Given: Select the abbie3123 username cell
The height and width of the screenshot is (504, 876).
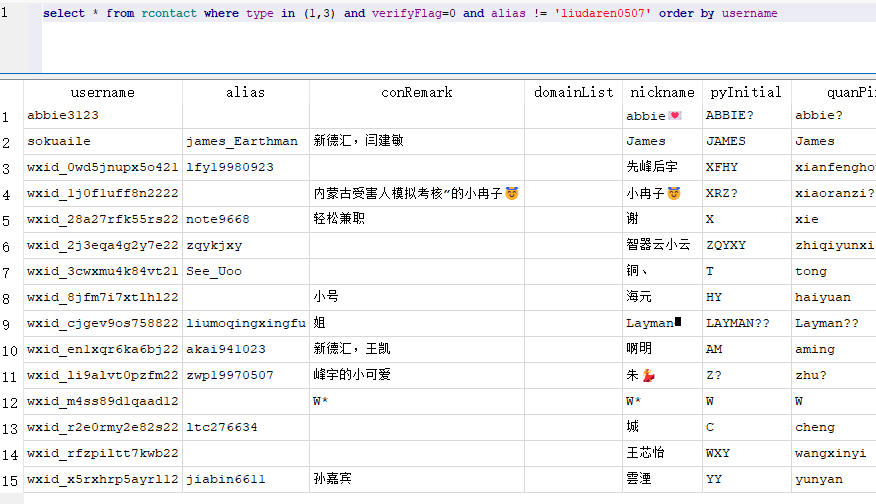Looking at the screenshot, I should pos(103,116).
